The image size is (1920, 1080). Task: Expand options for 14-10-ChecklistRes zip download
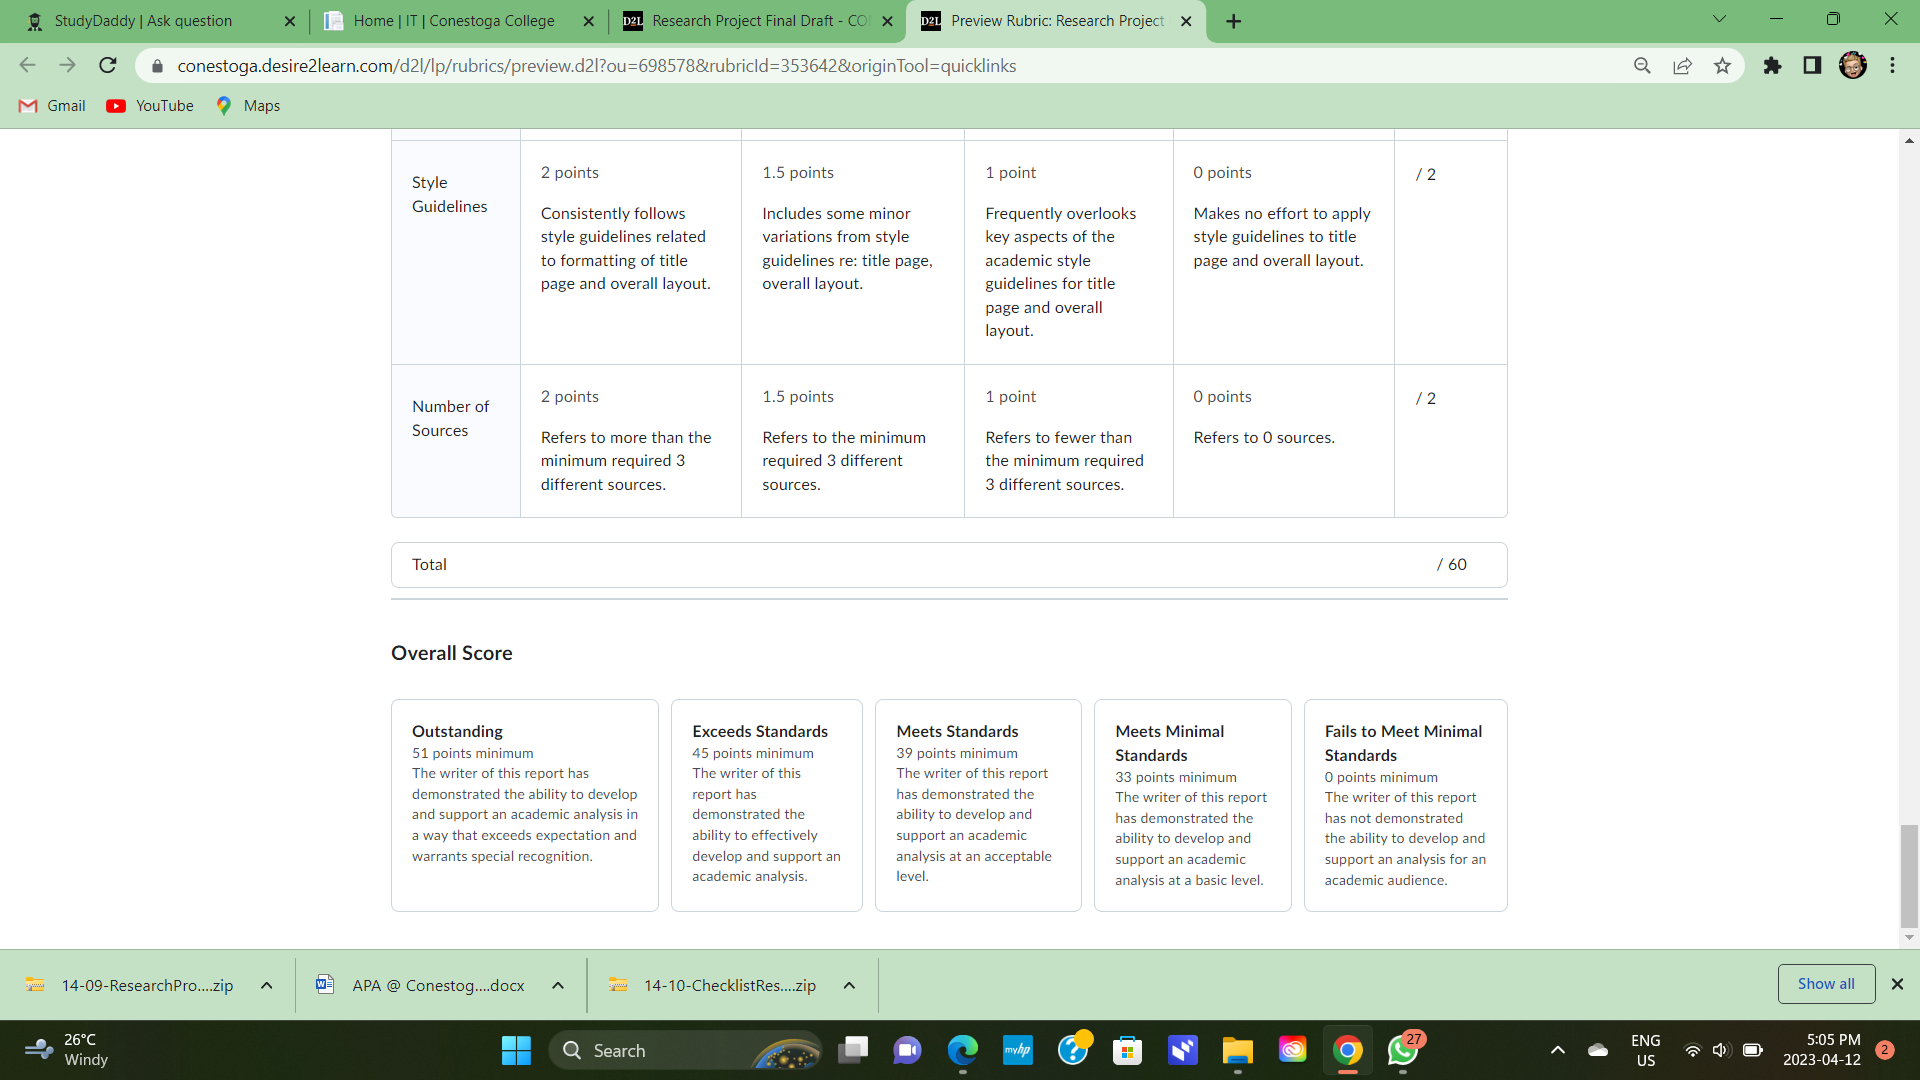[849, 986]
